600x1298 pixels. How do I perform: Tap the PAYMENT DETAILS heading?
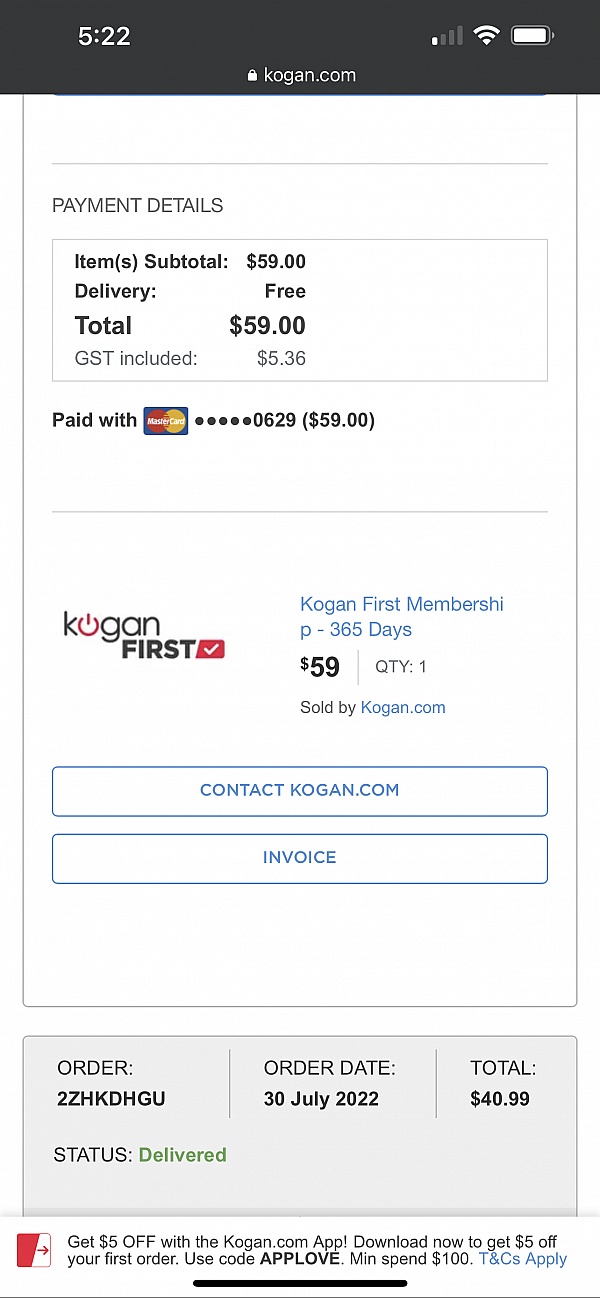point(138,206)
